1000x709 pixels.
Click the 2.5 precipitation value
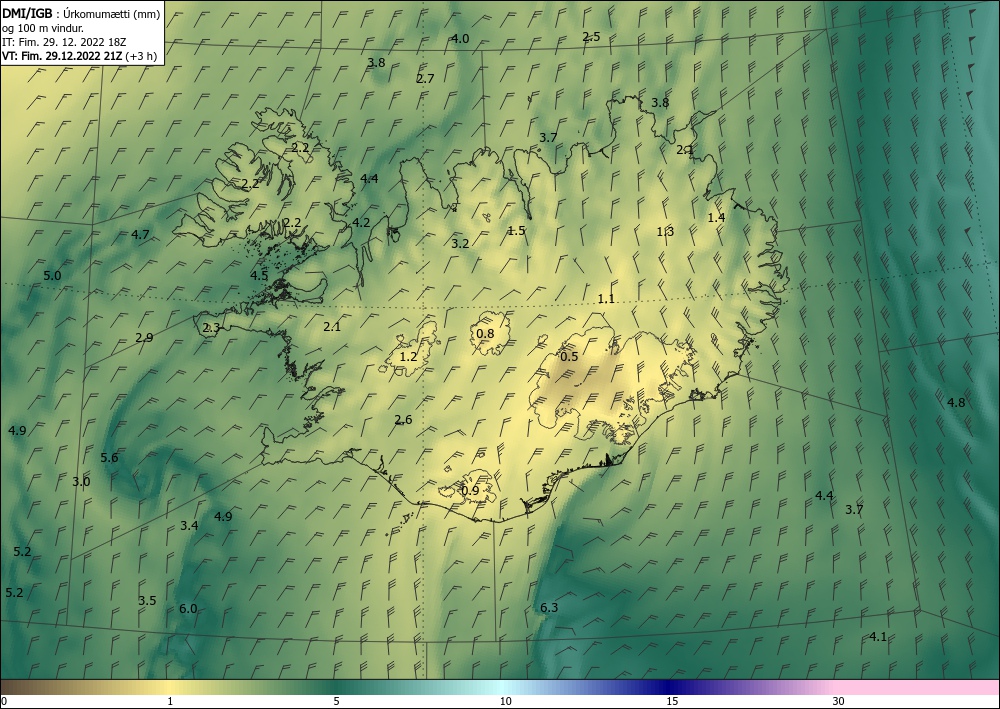pyautogui.click(x=591, y=36)
